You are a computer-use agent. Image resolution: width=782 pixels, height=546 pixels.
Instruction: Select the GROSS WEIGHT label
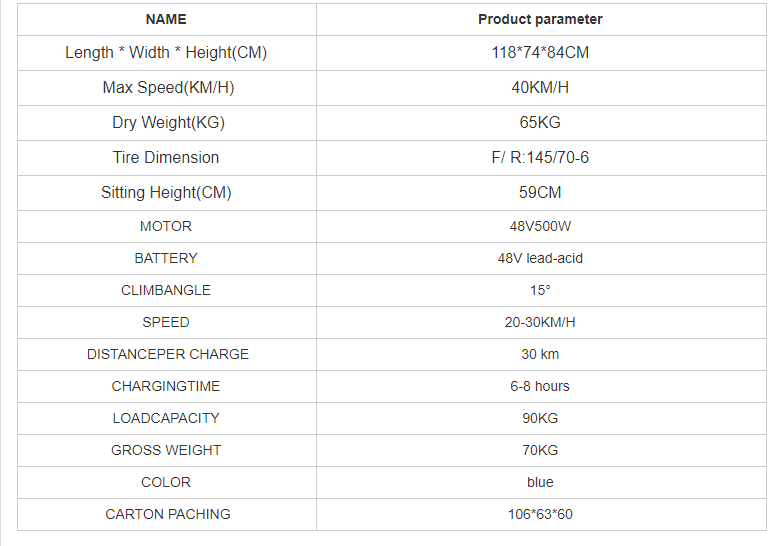166,450
